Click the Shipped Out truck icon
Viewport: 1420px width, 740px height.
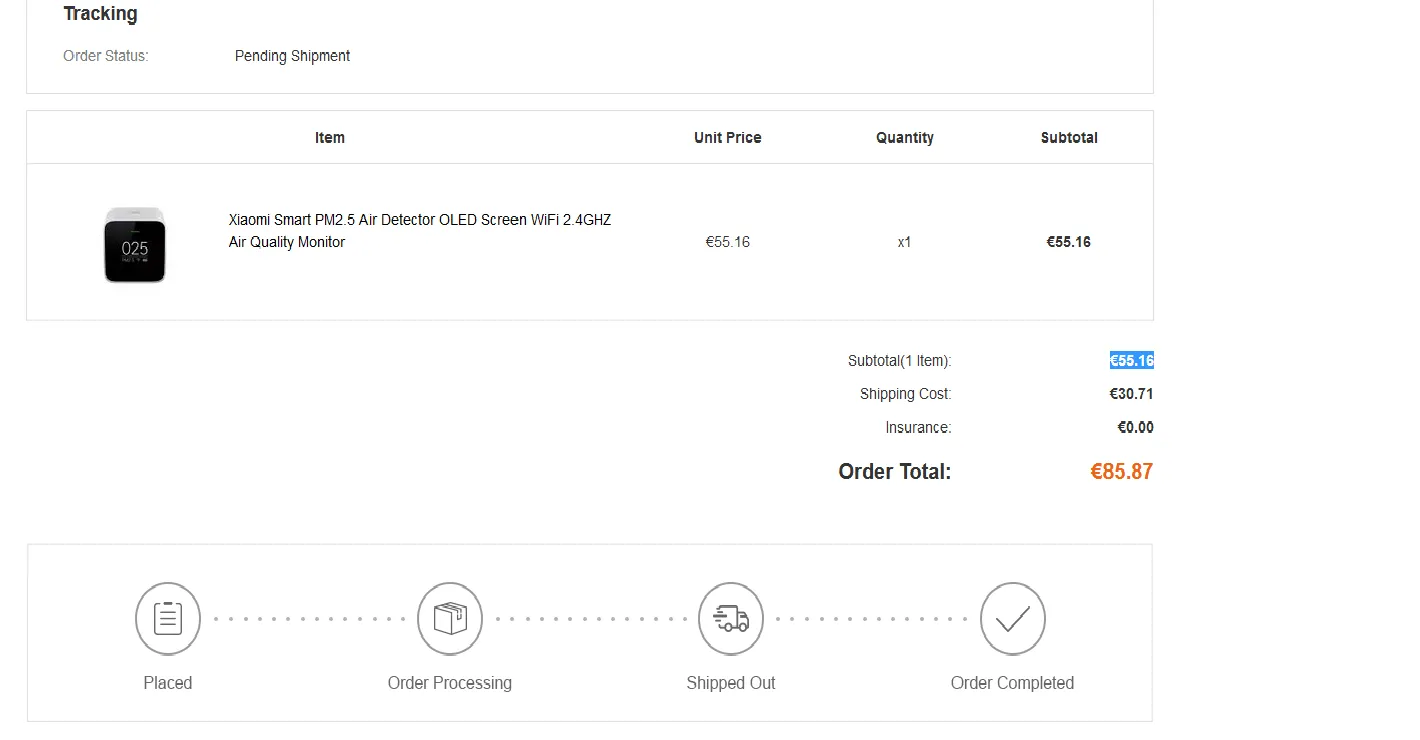[x=731, y=619]
